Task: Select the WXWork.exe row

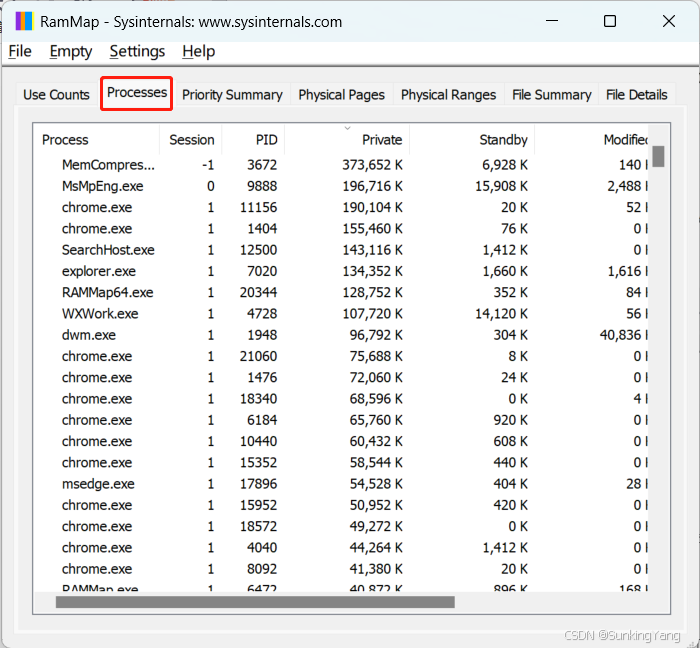Action: coord(341,314)
